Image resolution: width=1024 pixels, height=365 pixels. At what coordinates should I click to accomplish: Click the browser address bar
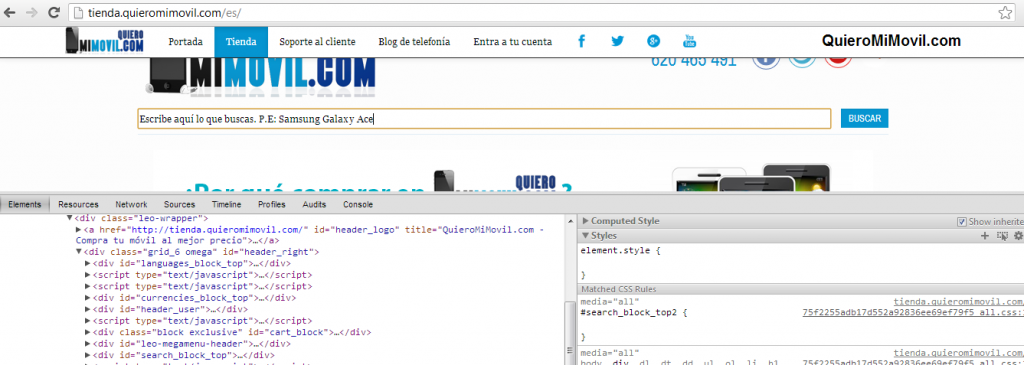coord(542,12)
